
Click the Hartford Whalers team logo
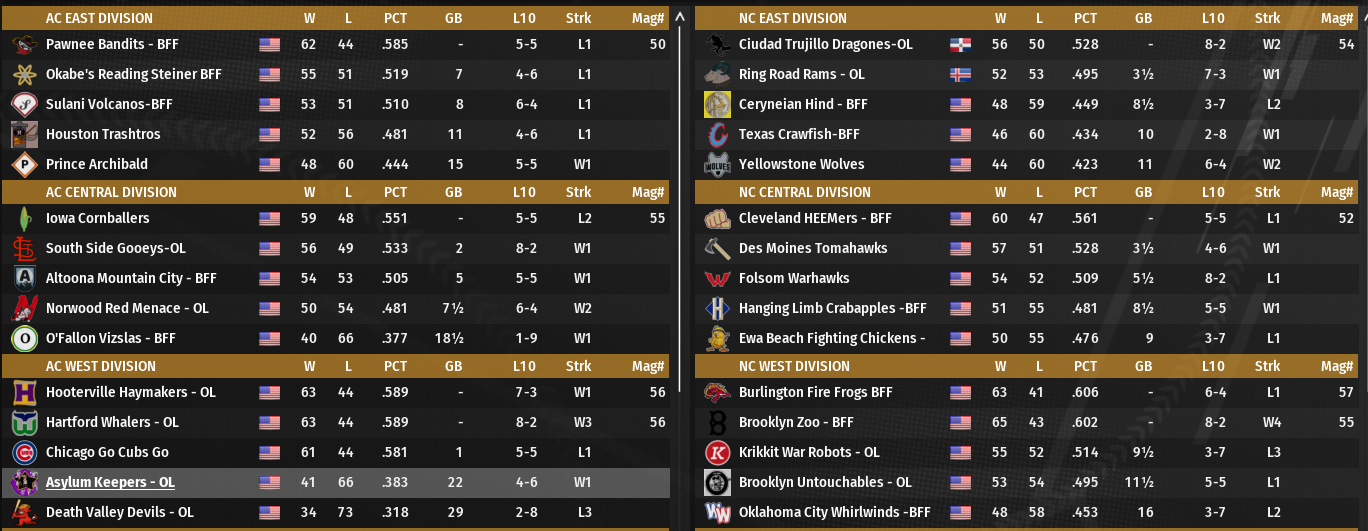[x=23, y=422]
